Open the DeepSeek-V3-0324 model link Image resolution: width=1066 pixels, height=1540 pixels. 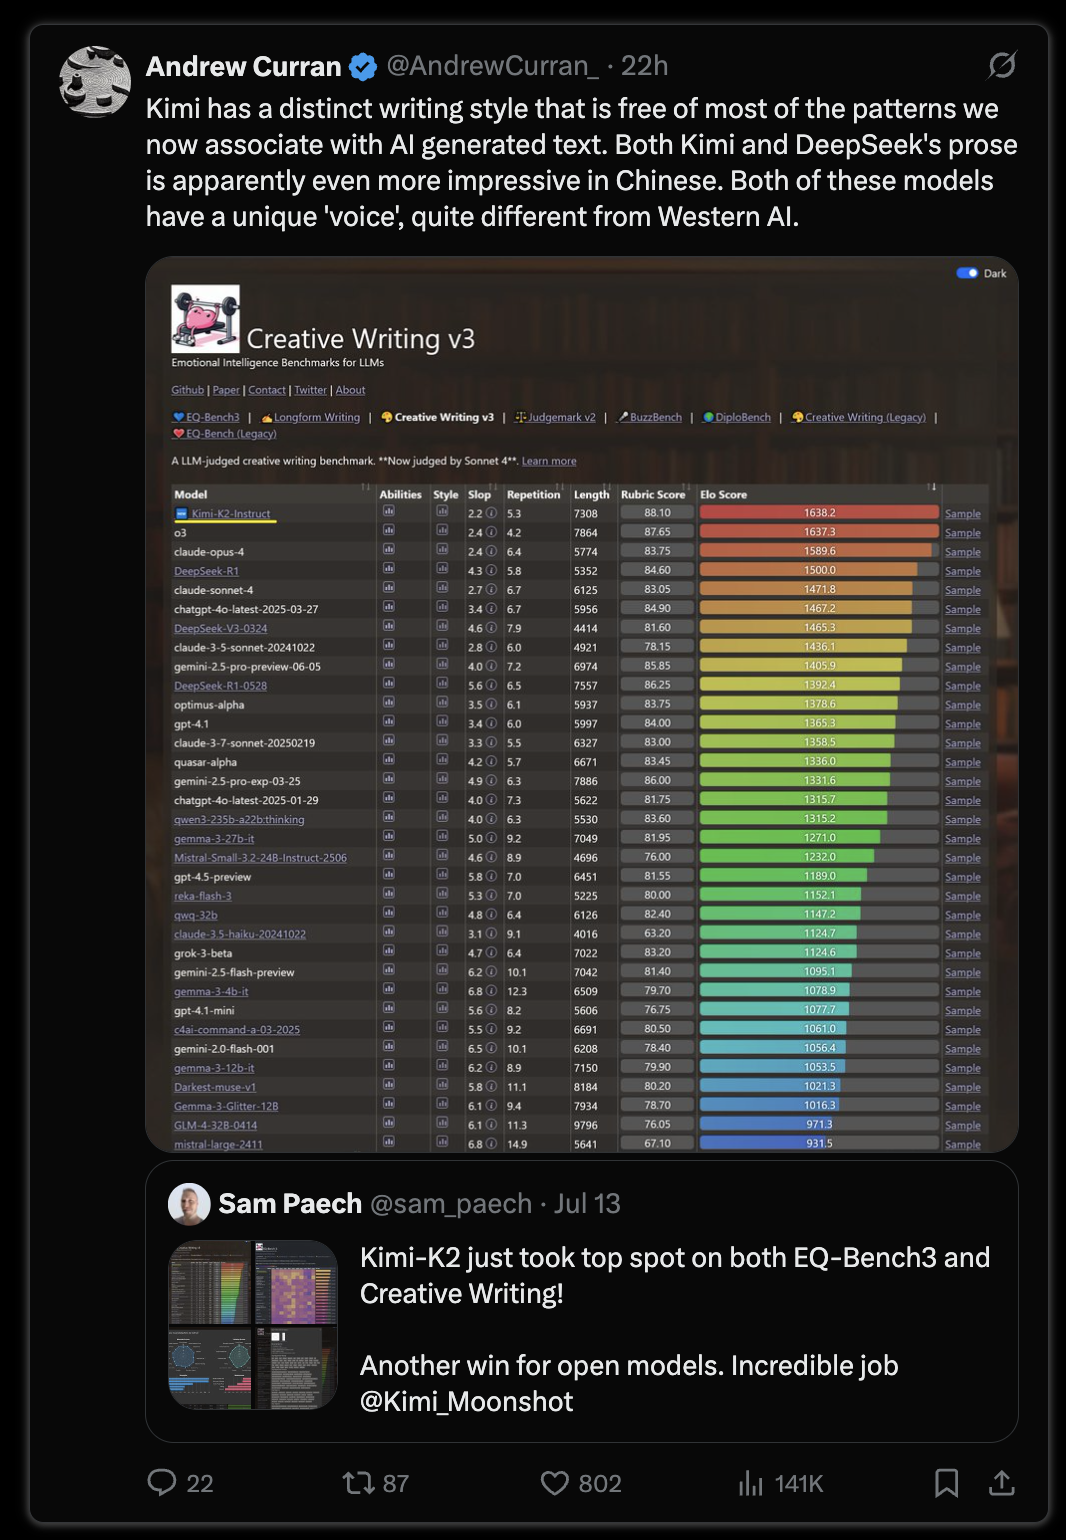(x=220, y=628)
